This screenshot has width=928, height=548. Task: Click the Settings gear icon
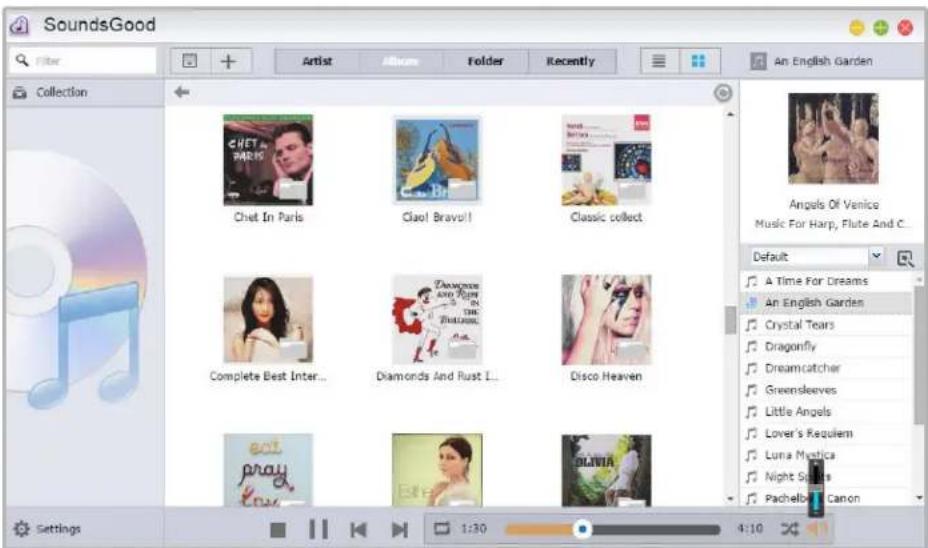pos(21,528)
